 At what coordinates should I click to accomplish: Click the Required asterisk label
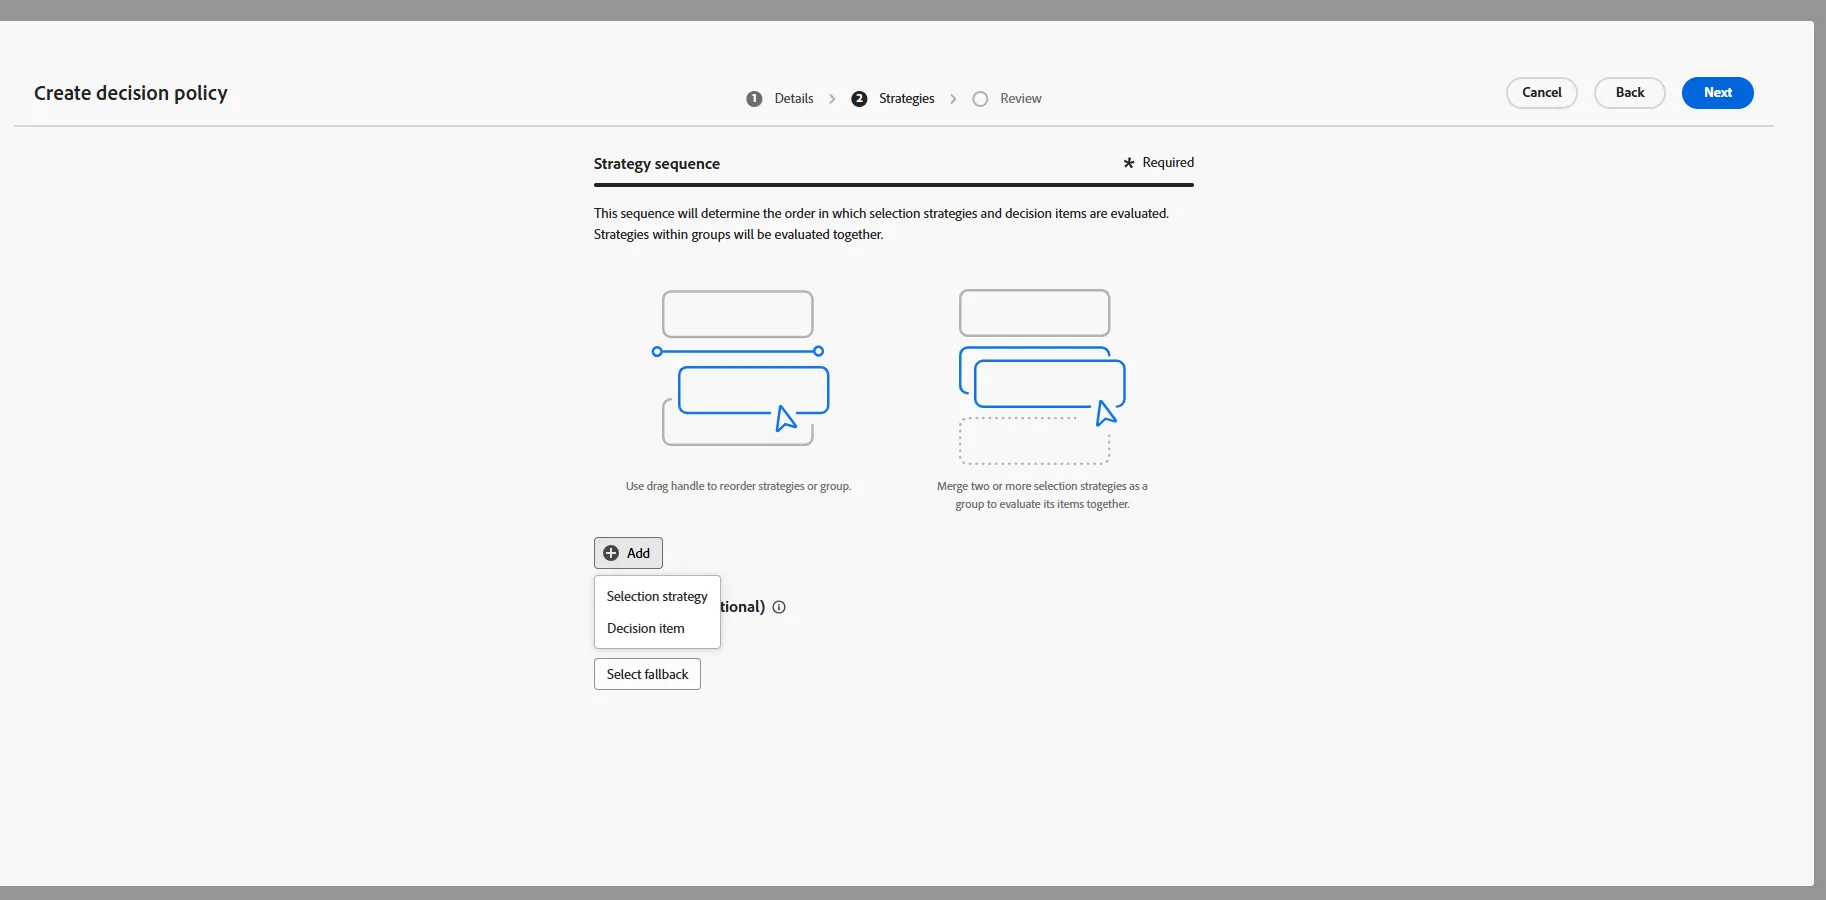tap(1158, 163)
